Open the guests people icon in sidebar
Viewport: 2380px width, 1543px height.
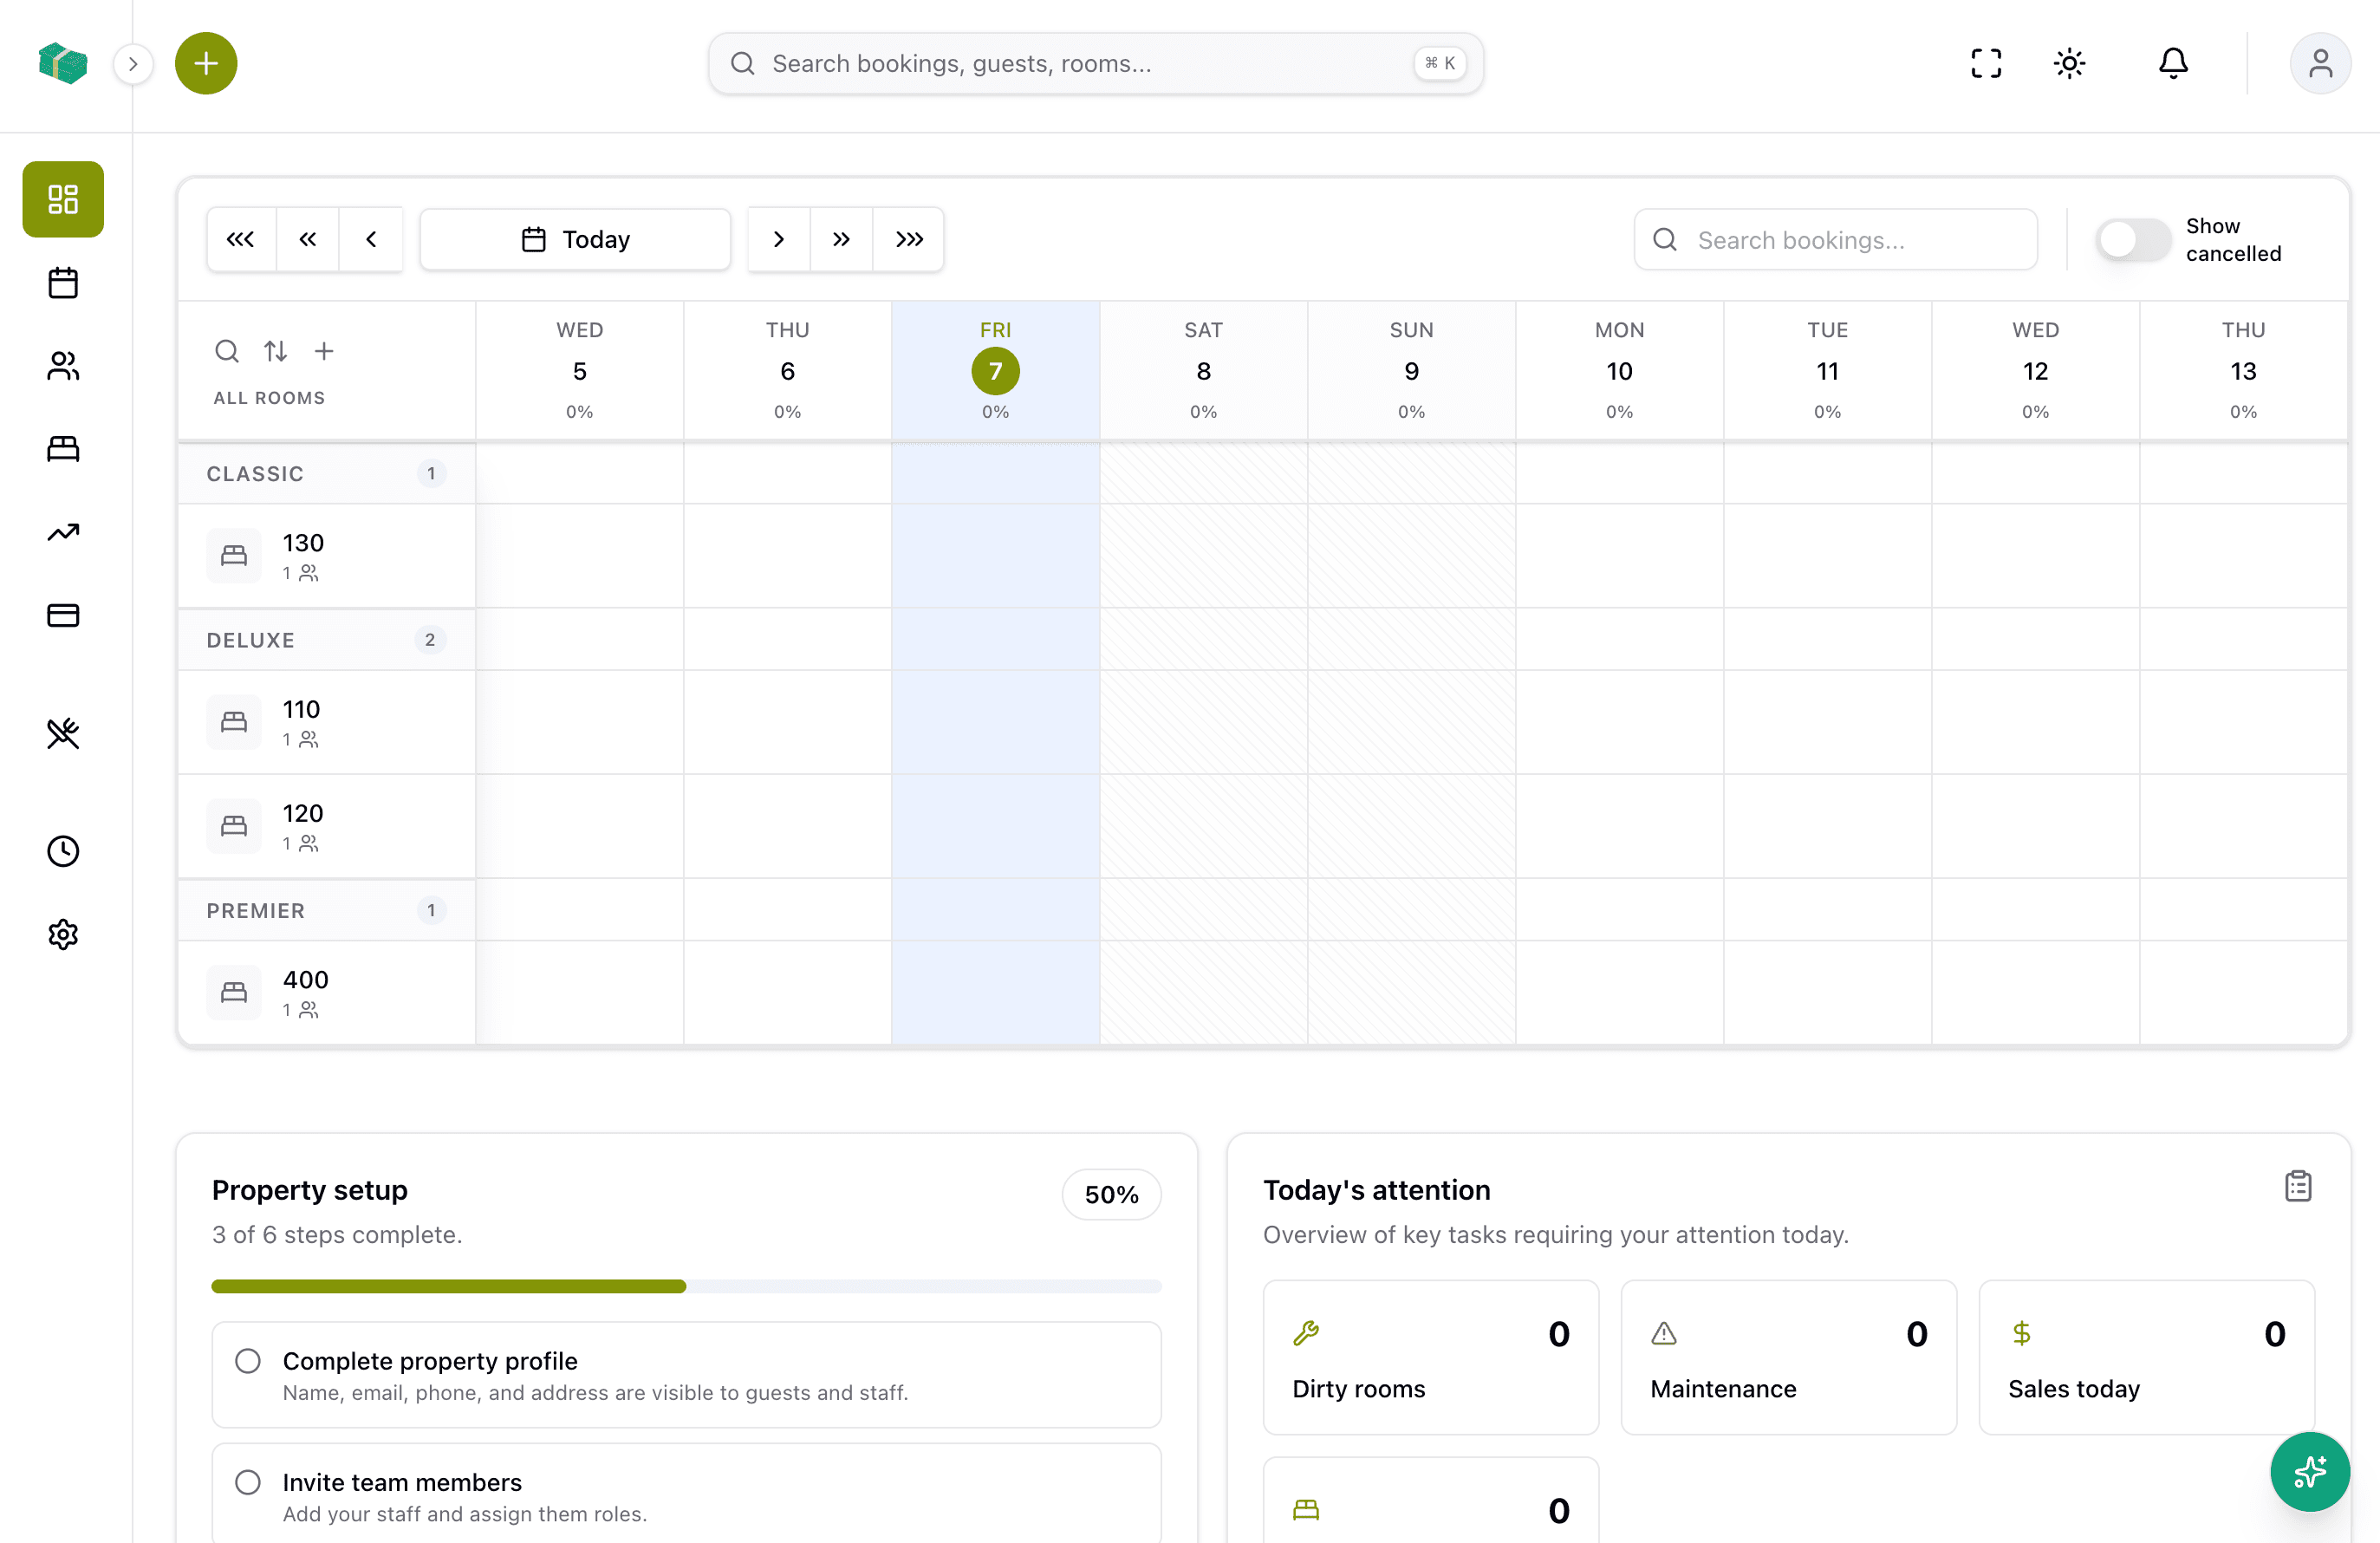coord(63,366)
